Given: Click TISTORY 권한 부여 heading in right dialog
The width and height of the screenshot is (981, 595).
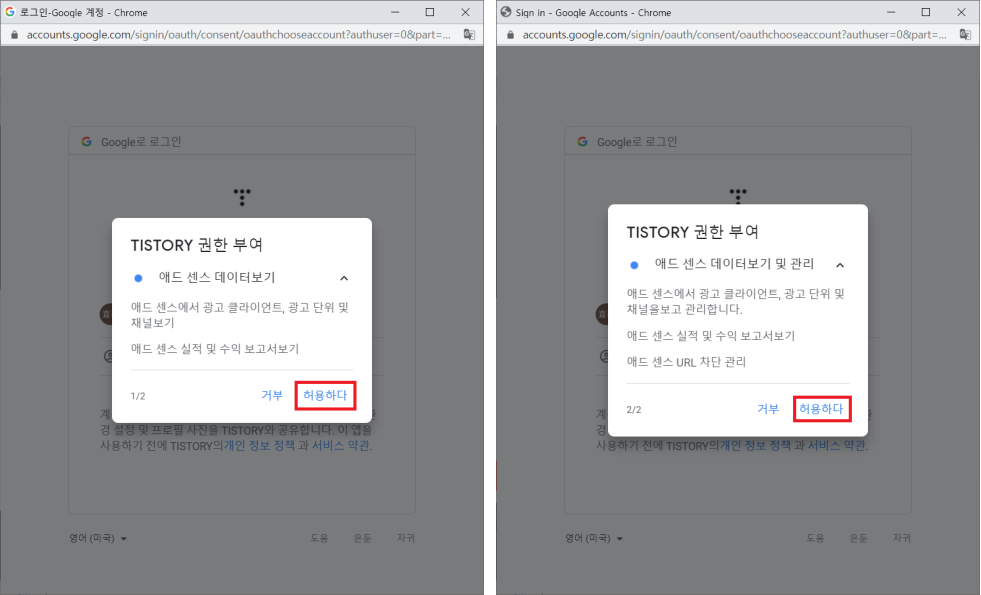Looking at the screenshot, I should pyautogui.click(x=693, y=232).
